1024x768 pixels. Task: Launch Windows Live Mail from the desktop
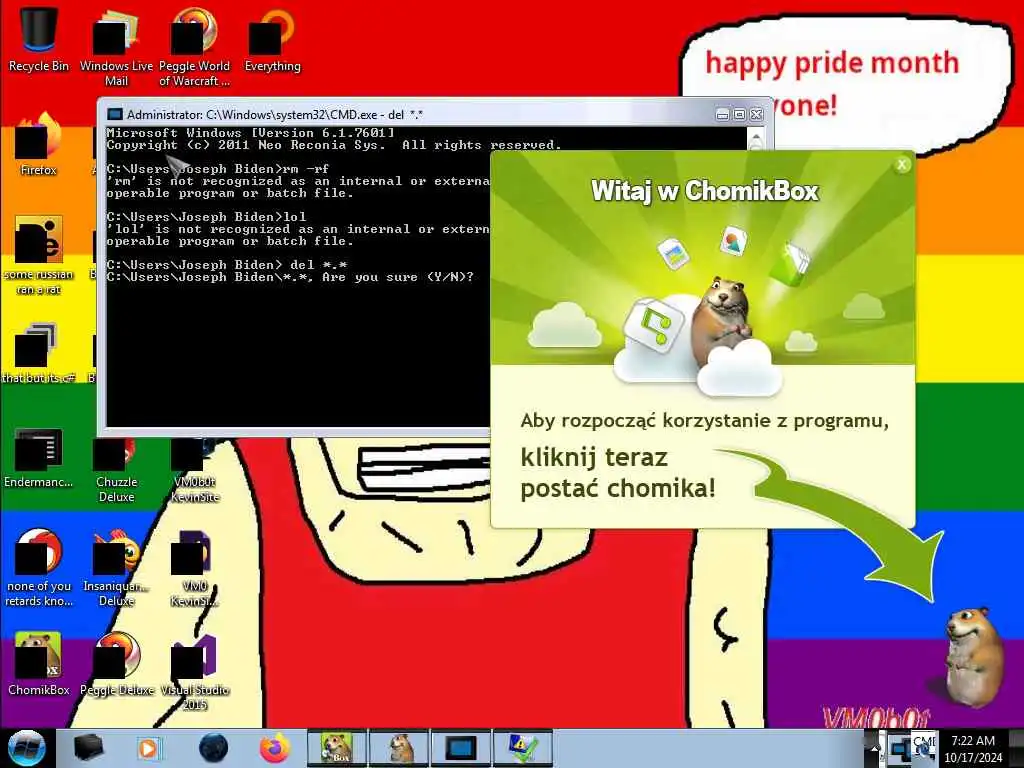click(x=116, y=46)
